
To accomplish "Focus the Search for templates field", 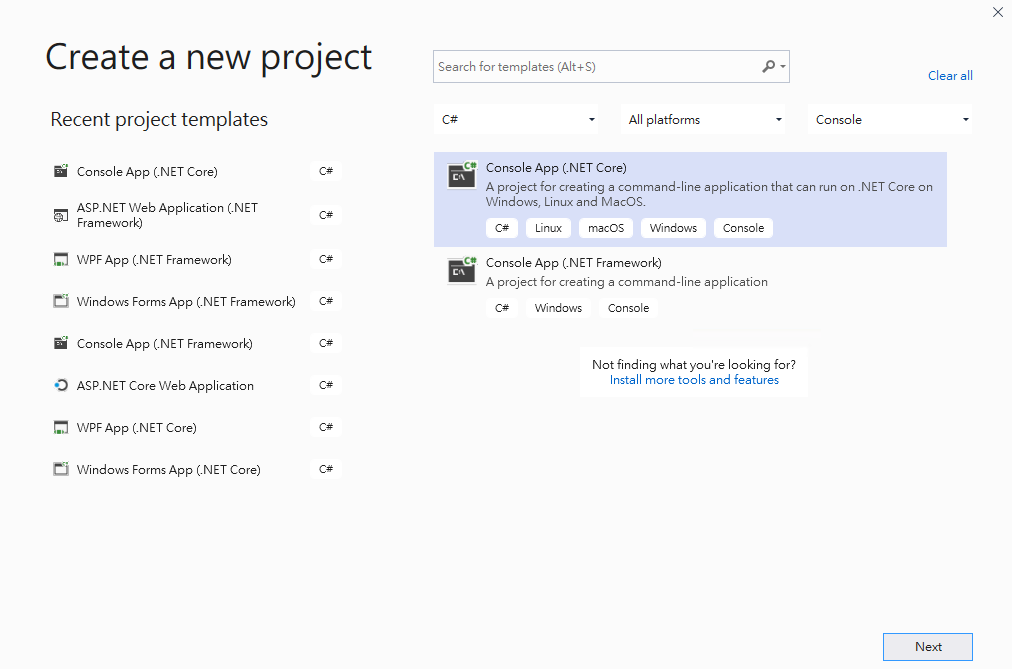I will [611, 66].
